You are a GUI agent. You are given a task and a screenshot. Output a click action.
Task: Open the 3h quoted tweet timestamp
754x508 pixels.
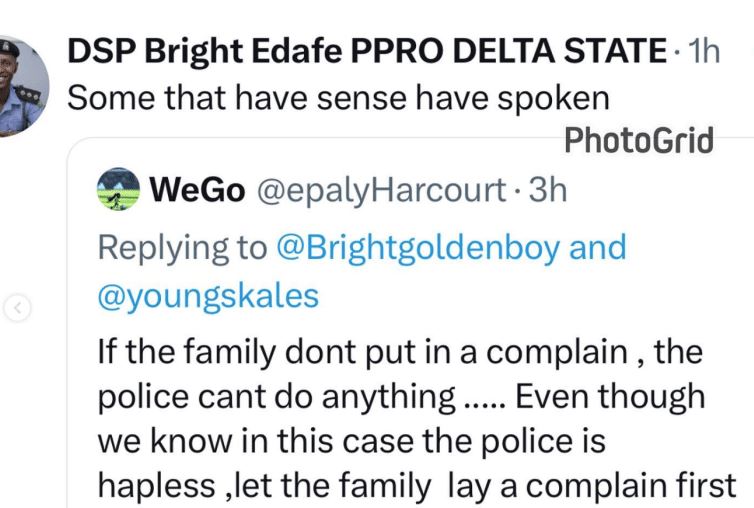click(546, 189)
